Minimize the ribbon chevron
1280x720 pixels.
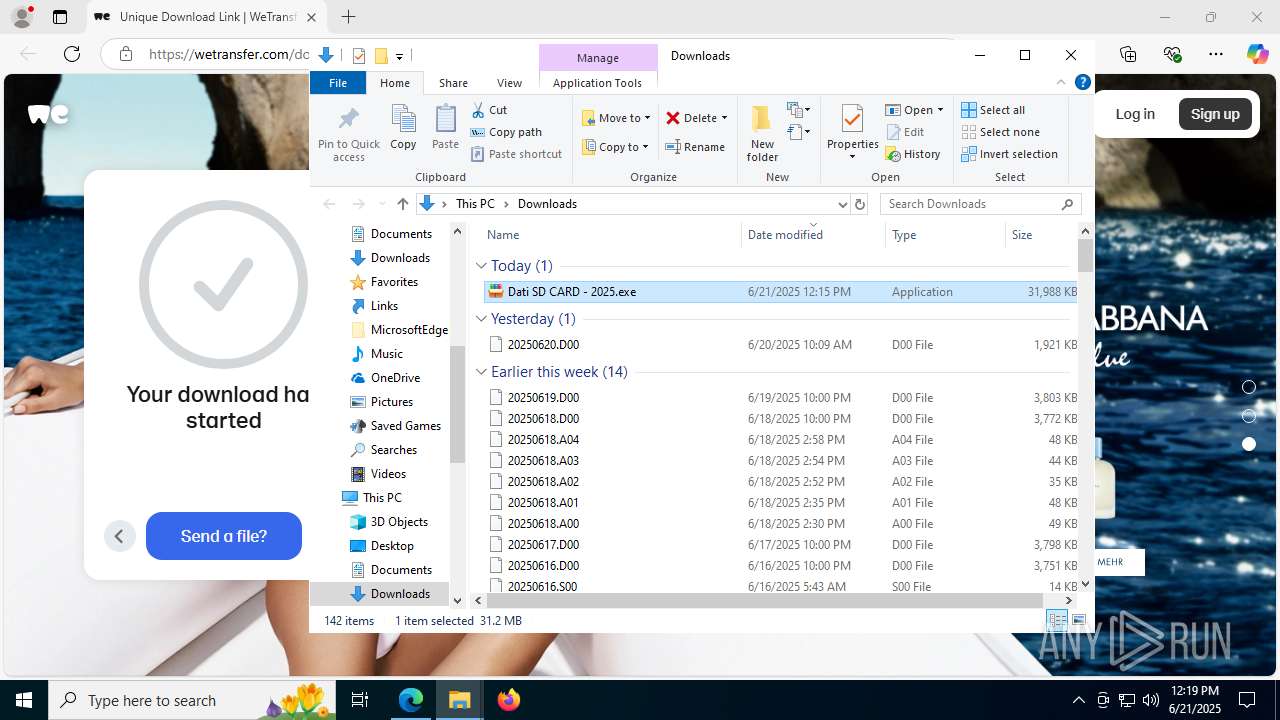tap(1061, 83)
